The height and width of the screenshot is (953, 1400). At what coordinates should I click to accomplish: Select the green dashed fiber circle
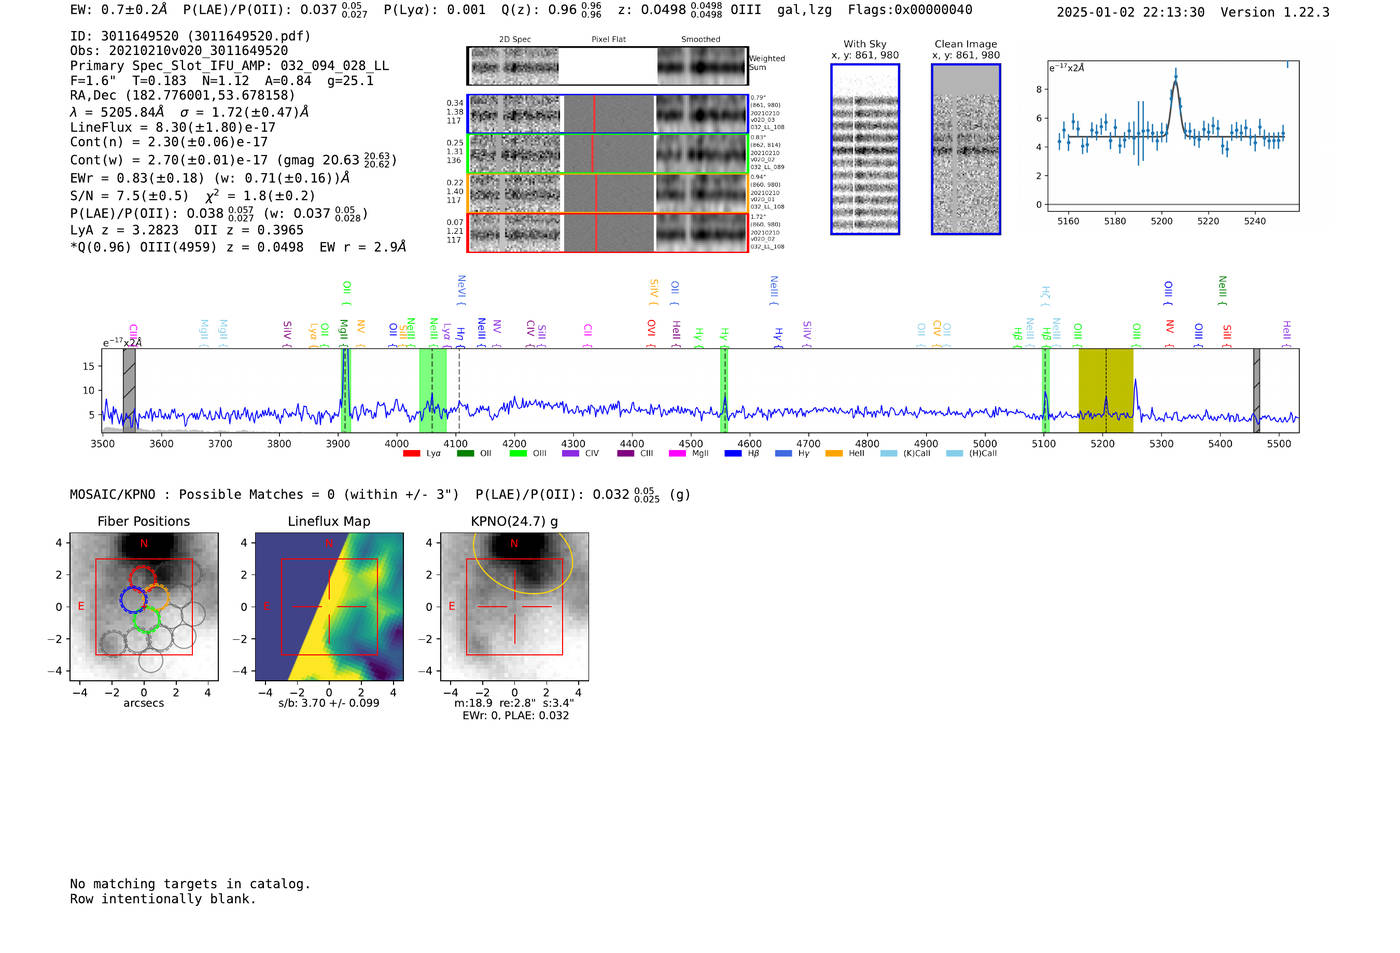point(147,619)
